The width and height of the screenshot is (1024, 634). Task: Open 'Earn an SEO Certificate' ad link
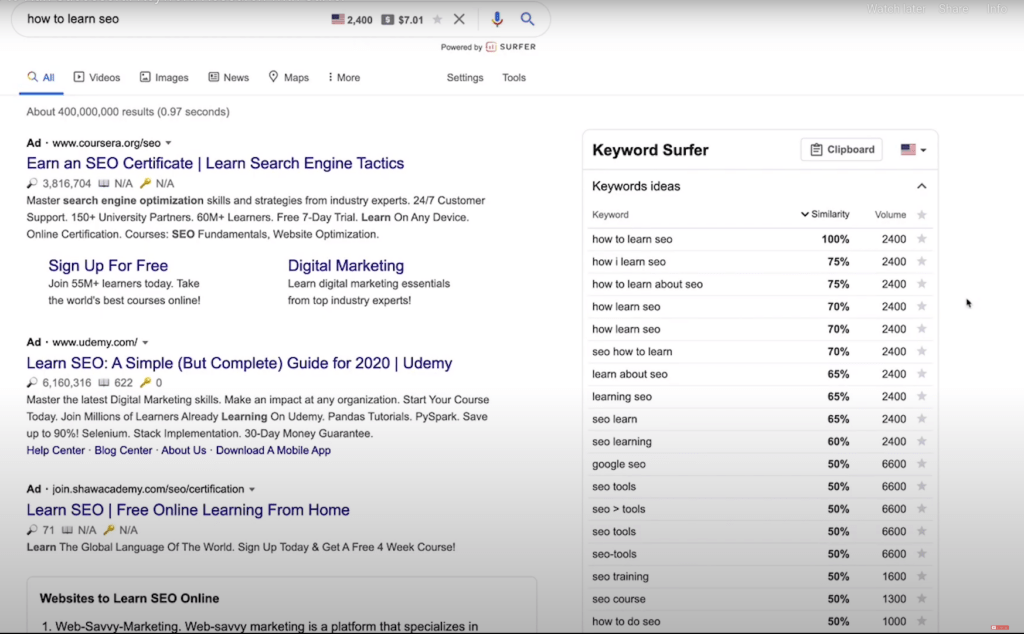pyautogui.click(x=215, y=163)
